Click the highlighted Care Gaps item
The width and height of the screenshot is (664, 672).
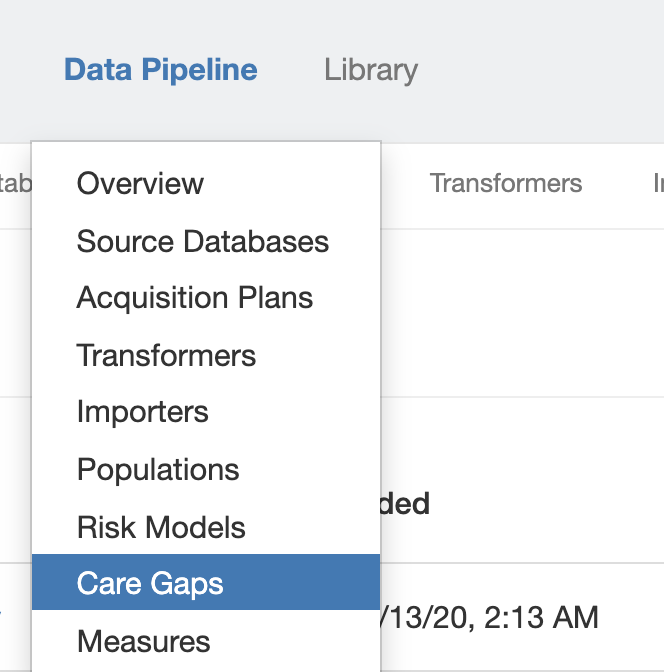(150, 584)
